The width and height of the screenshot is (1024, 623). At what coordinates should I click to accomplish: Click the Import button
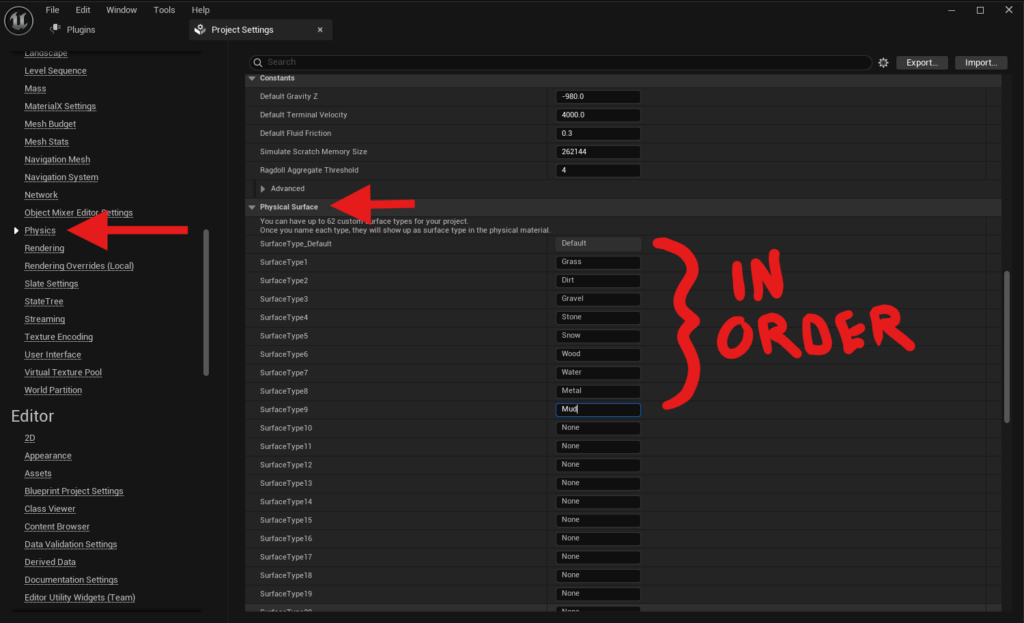(x=980, y=62)
